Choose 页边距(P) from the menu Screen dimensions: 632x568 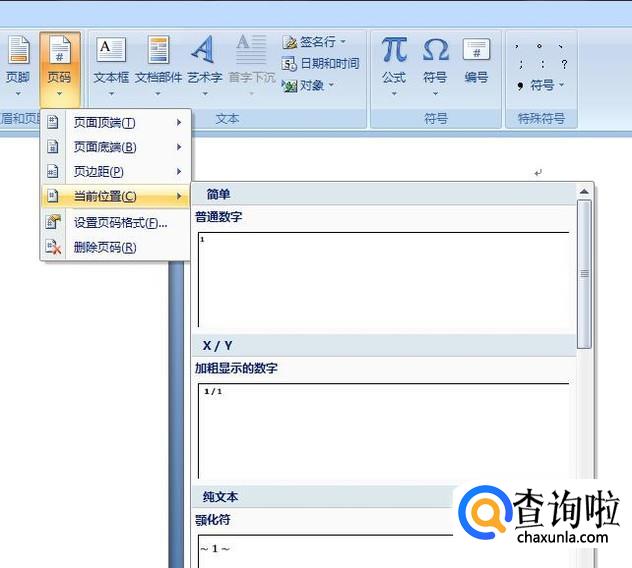point(116,172)
